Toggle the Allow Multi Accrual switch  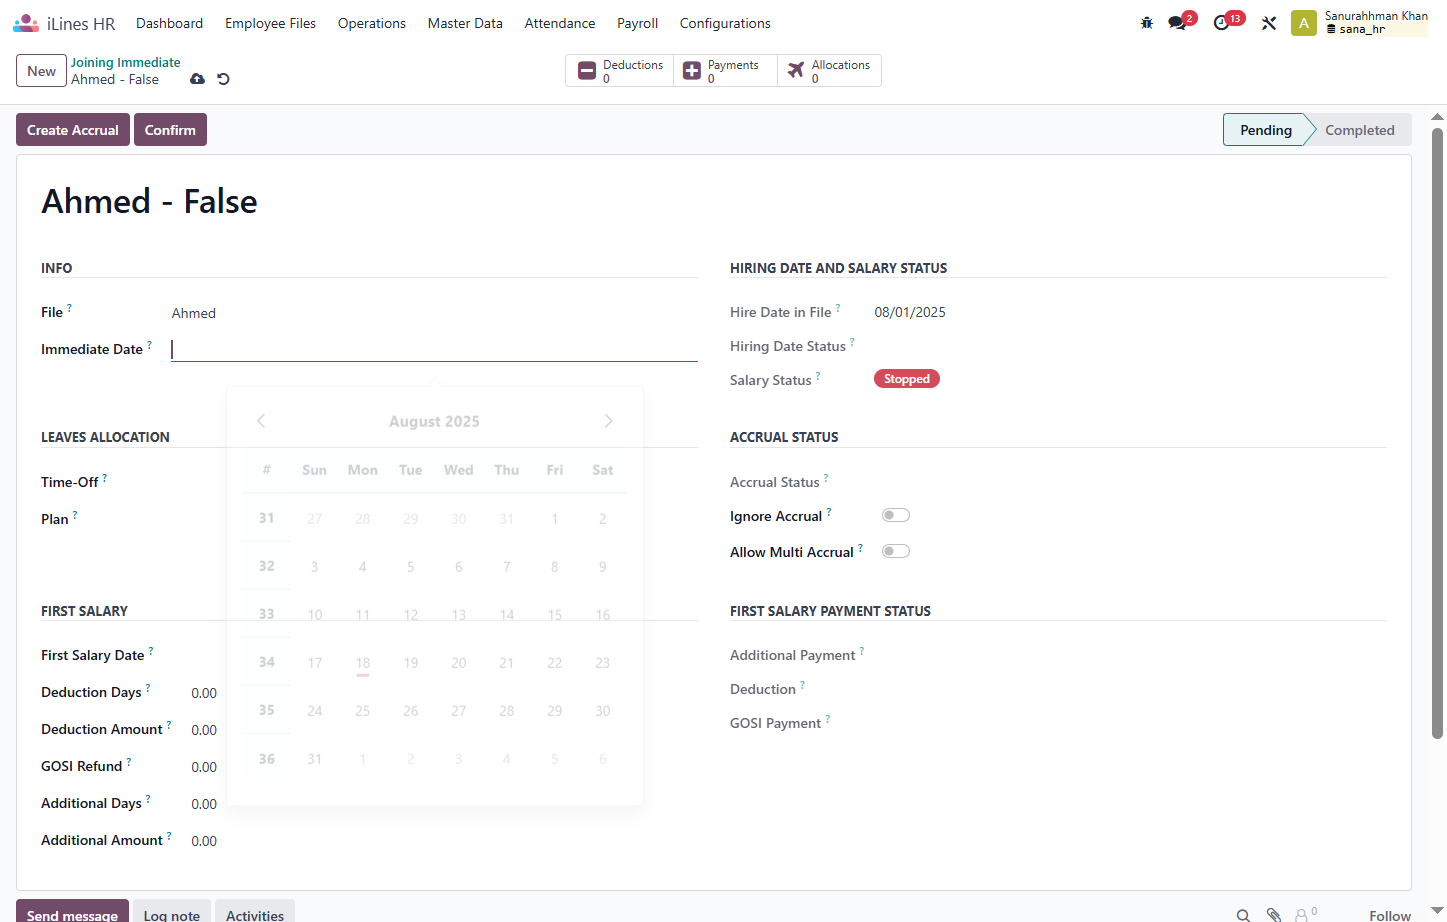coord(896,551)
